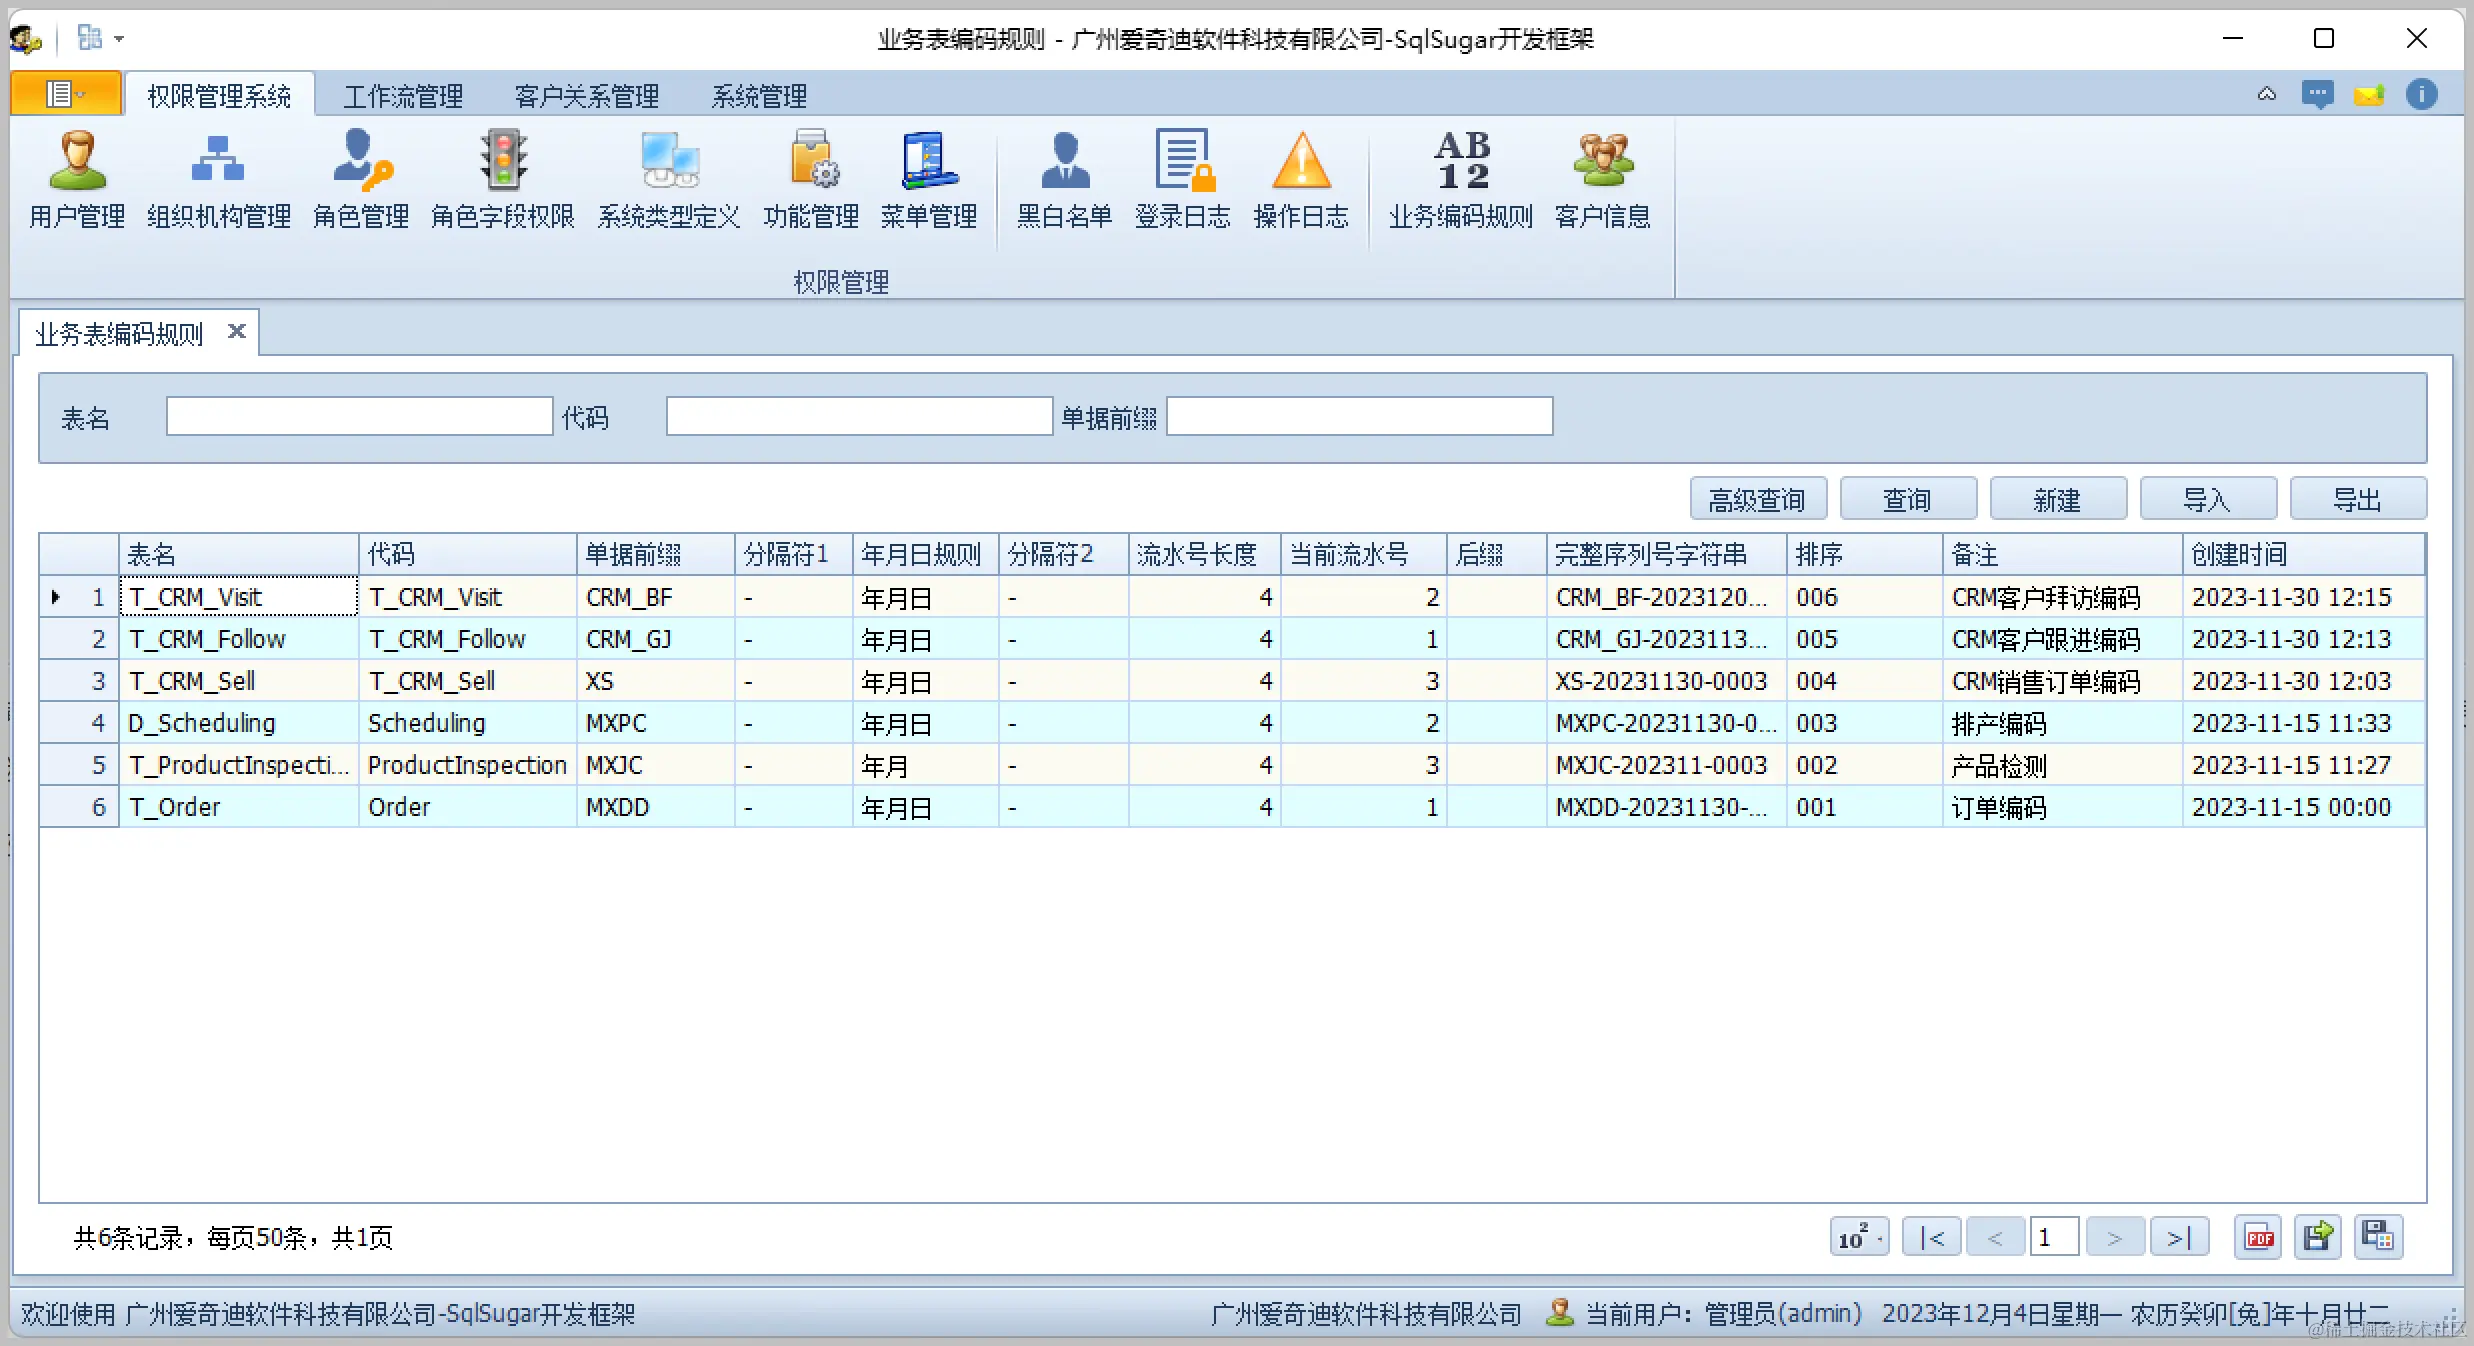This screenshot has height=1346, width=2474.
Task: Open the page-size dropdown in pager
Action: [1859, 1238]
